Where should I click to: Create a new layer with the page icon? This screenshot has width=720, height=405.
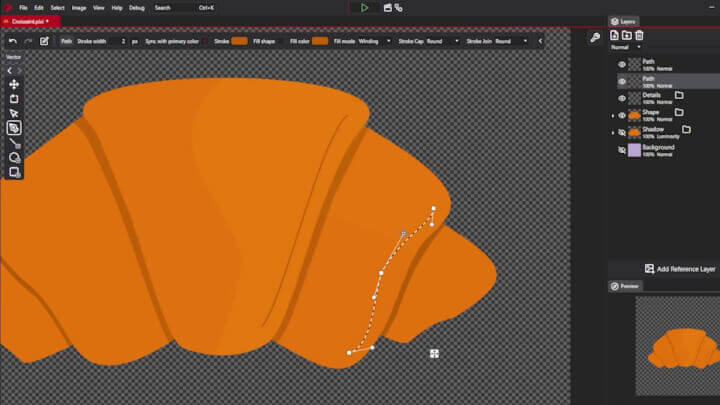coord(614,35)
